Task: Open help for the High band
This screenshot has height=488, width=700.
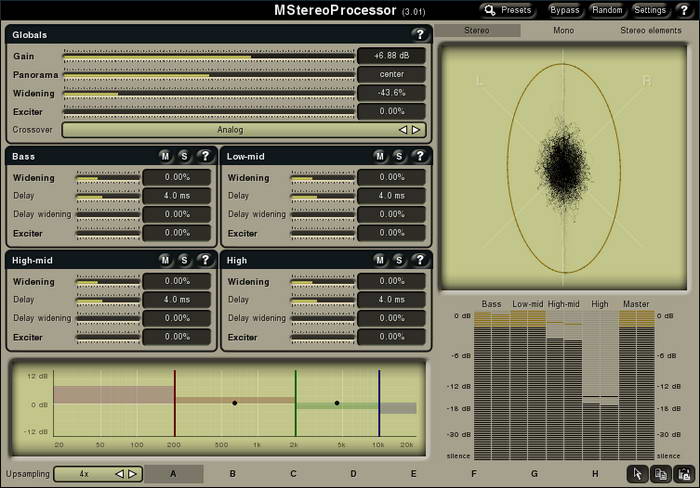Action: (419, 260)
